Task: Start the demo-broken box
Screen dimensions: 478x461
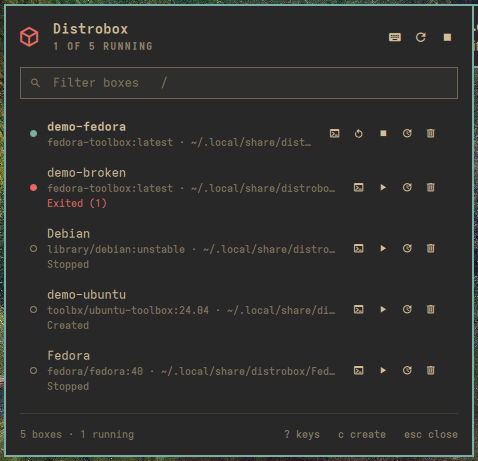Action: point(383,187)
